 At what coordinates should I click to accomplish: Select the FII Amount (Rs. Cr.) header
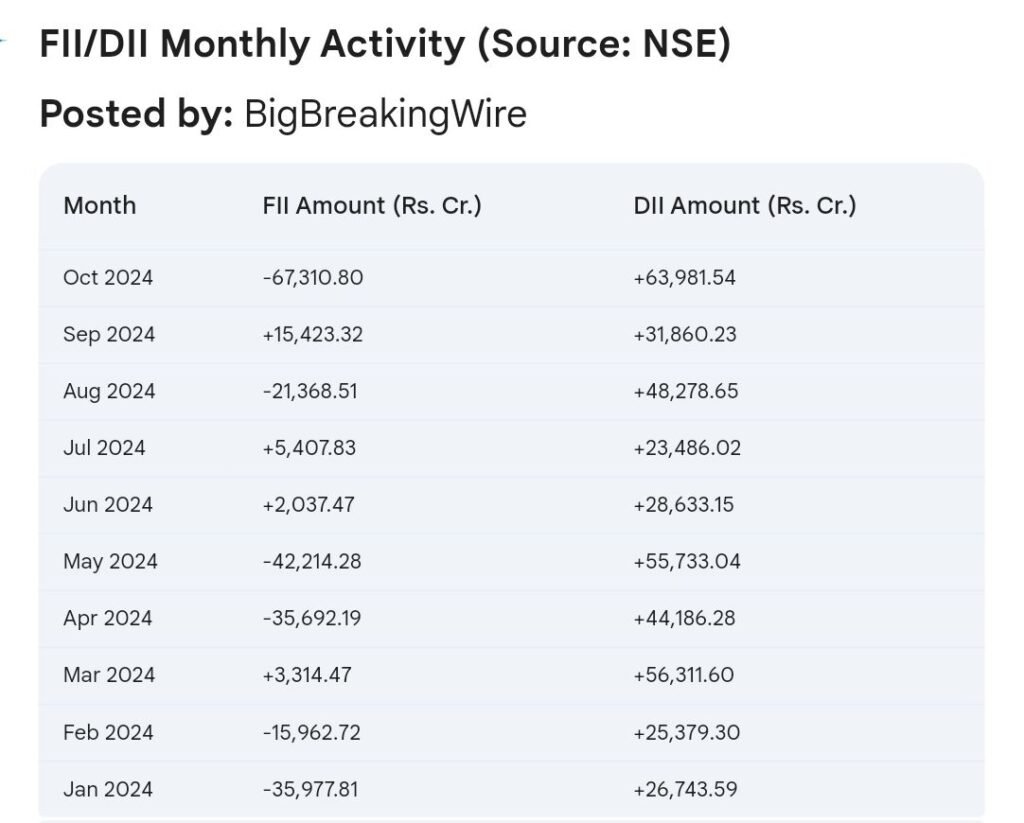372,206
